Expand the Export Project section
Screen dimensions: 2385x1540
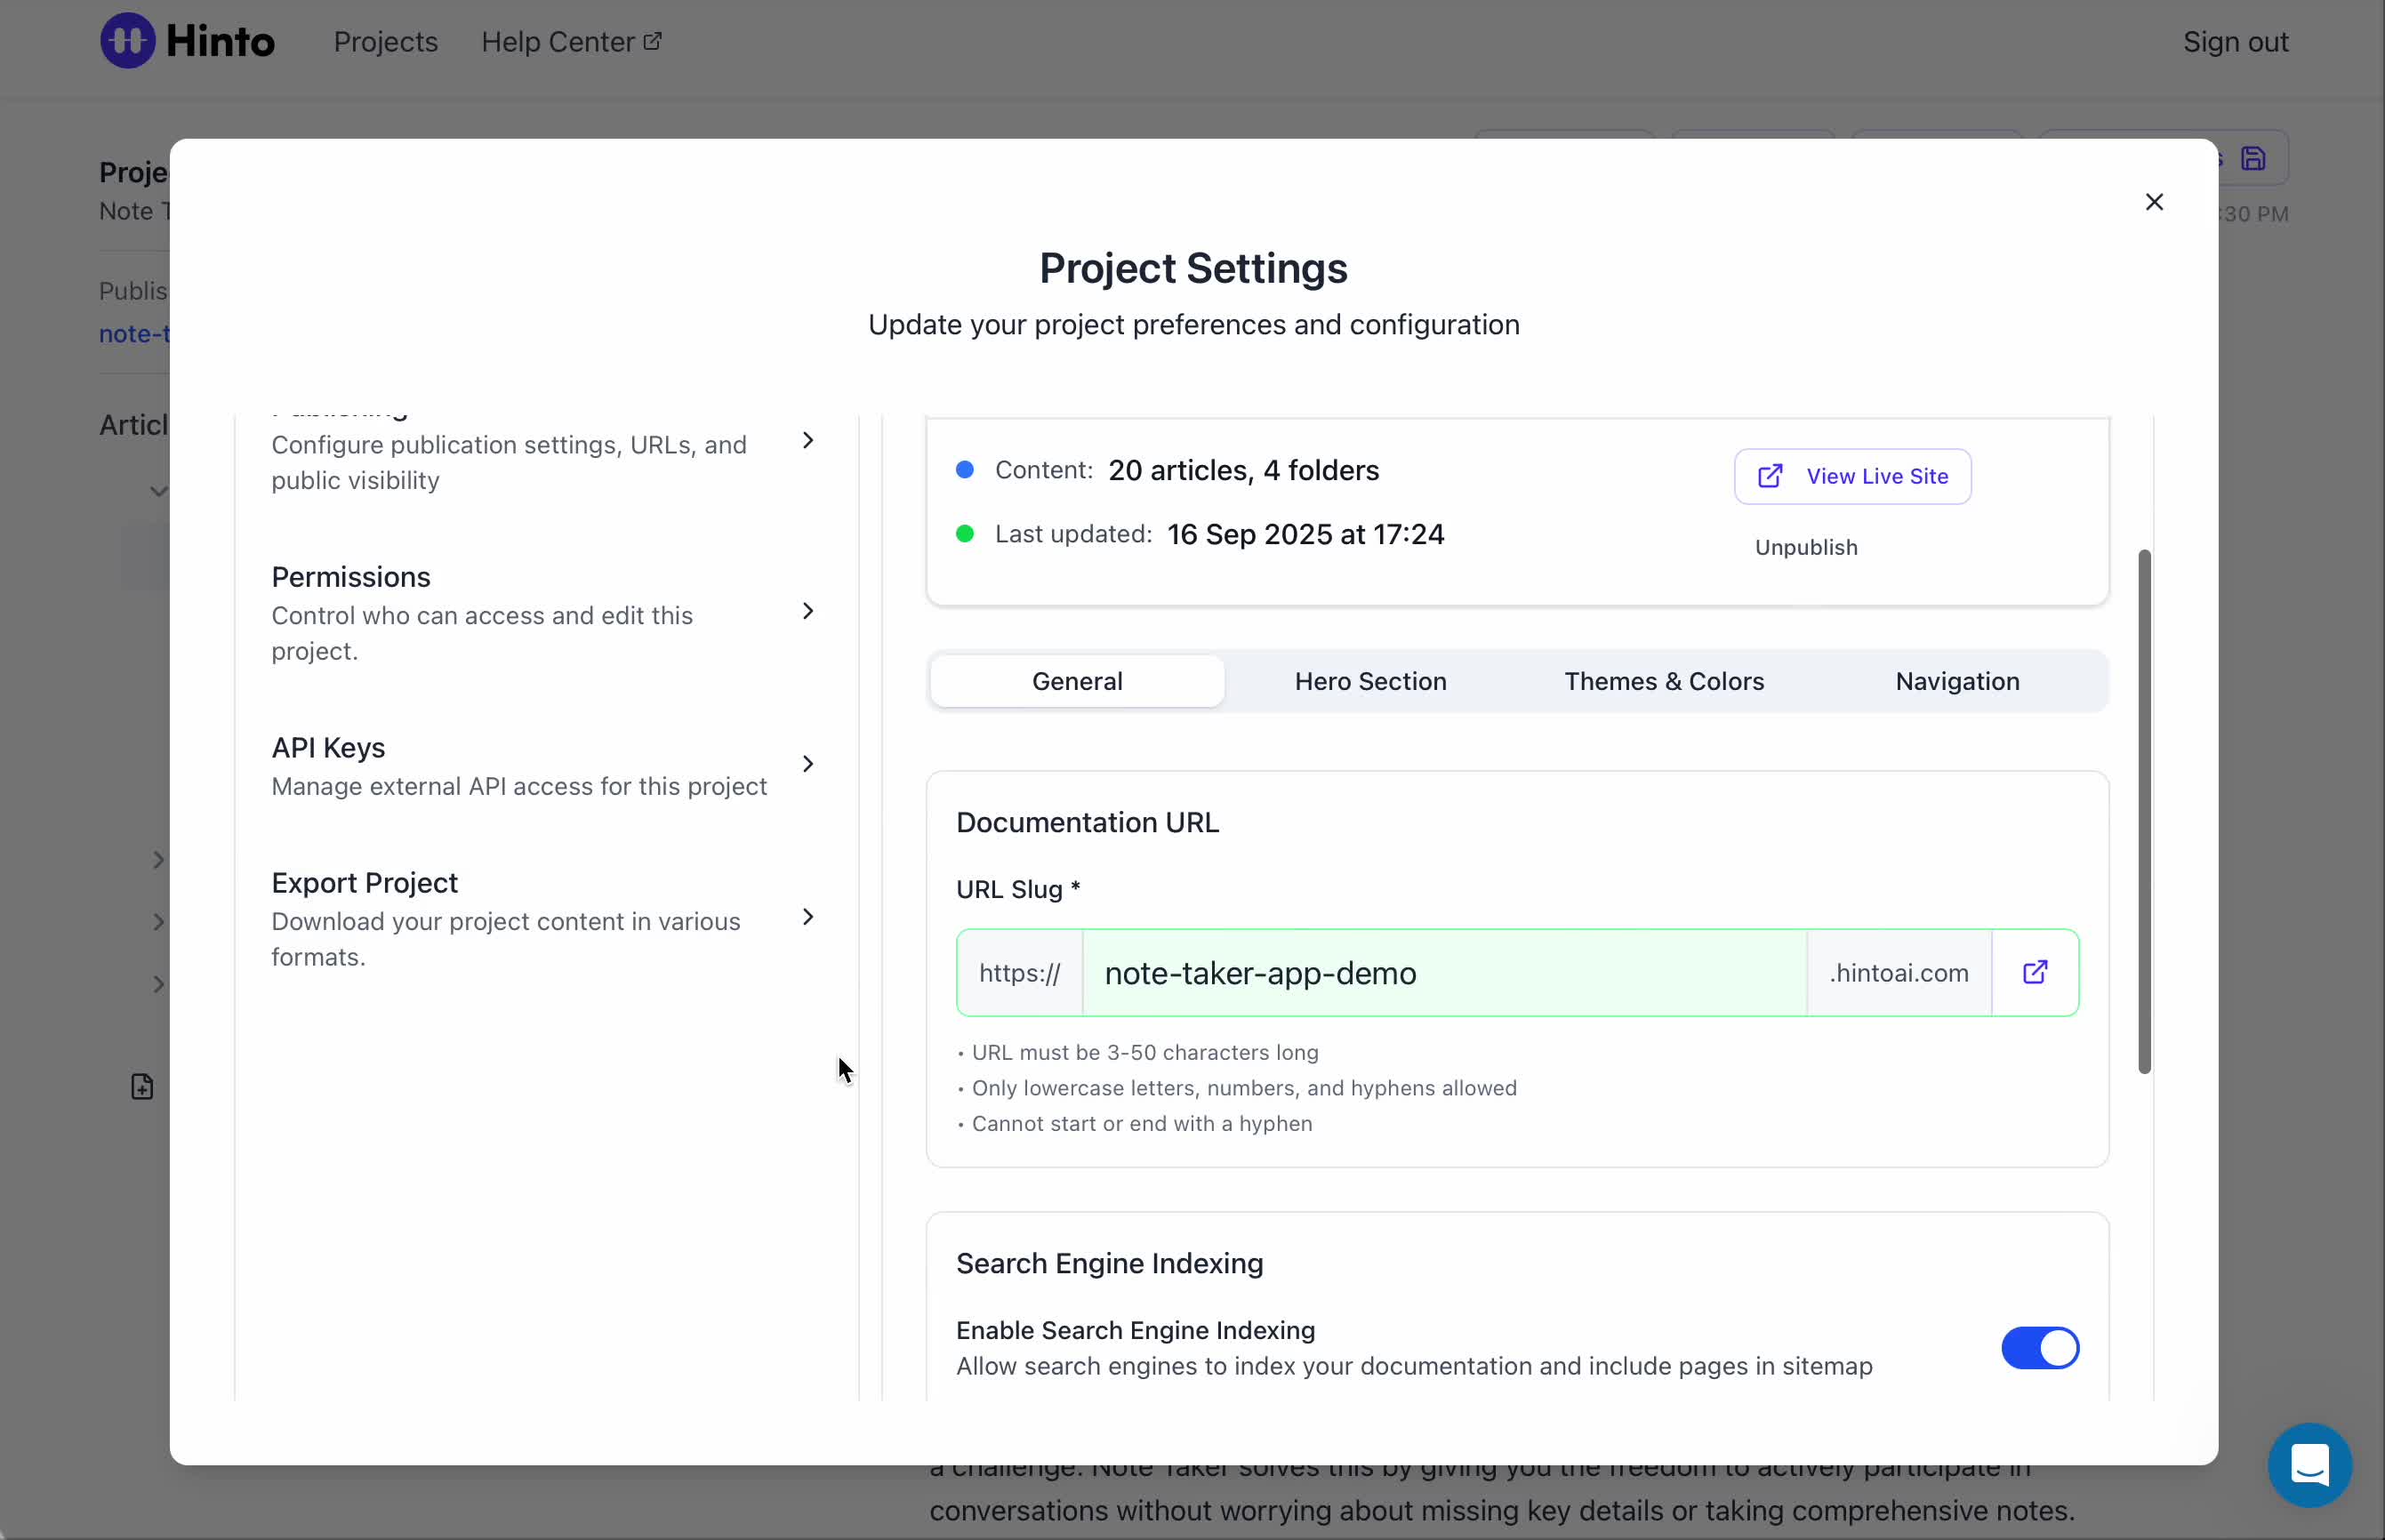click(x=807, y=917)
